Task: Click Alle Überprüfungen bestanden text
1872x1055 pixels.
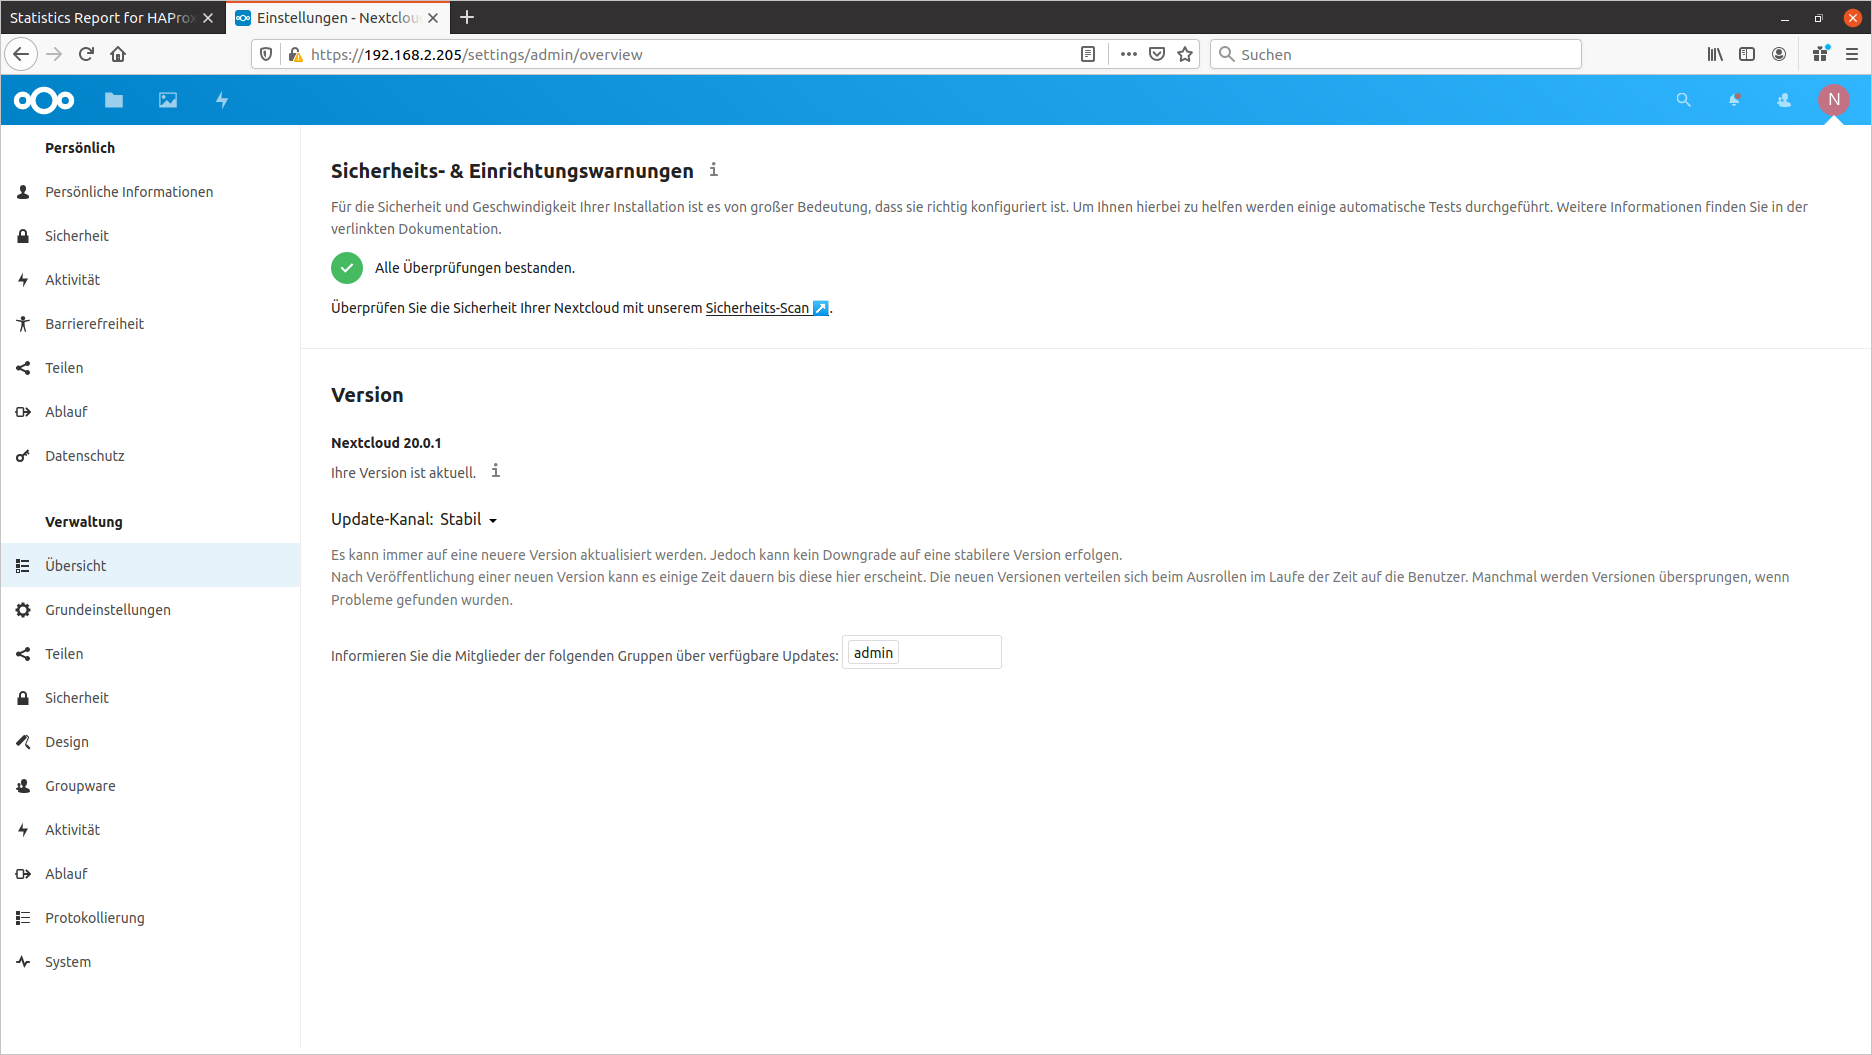Action: pos(475,268)
